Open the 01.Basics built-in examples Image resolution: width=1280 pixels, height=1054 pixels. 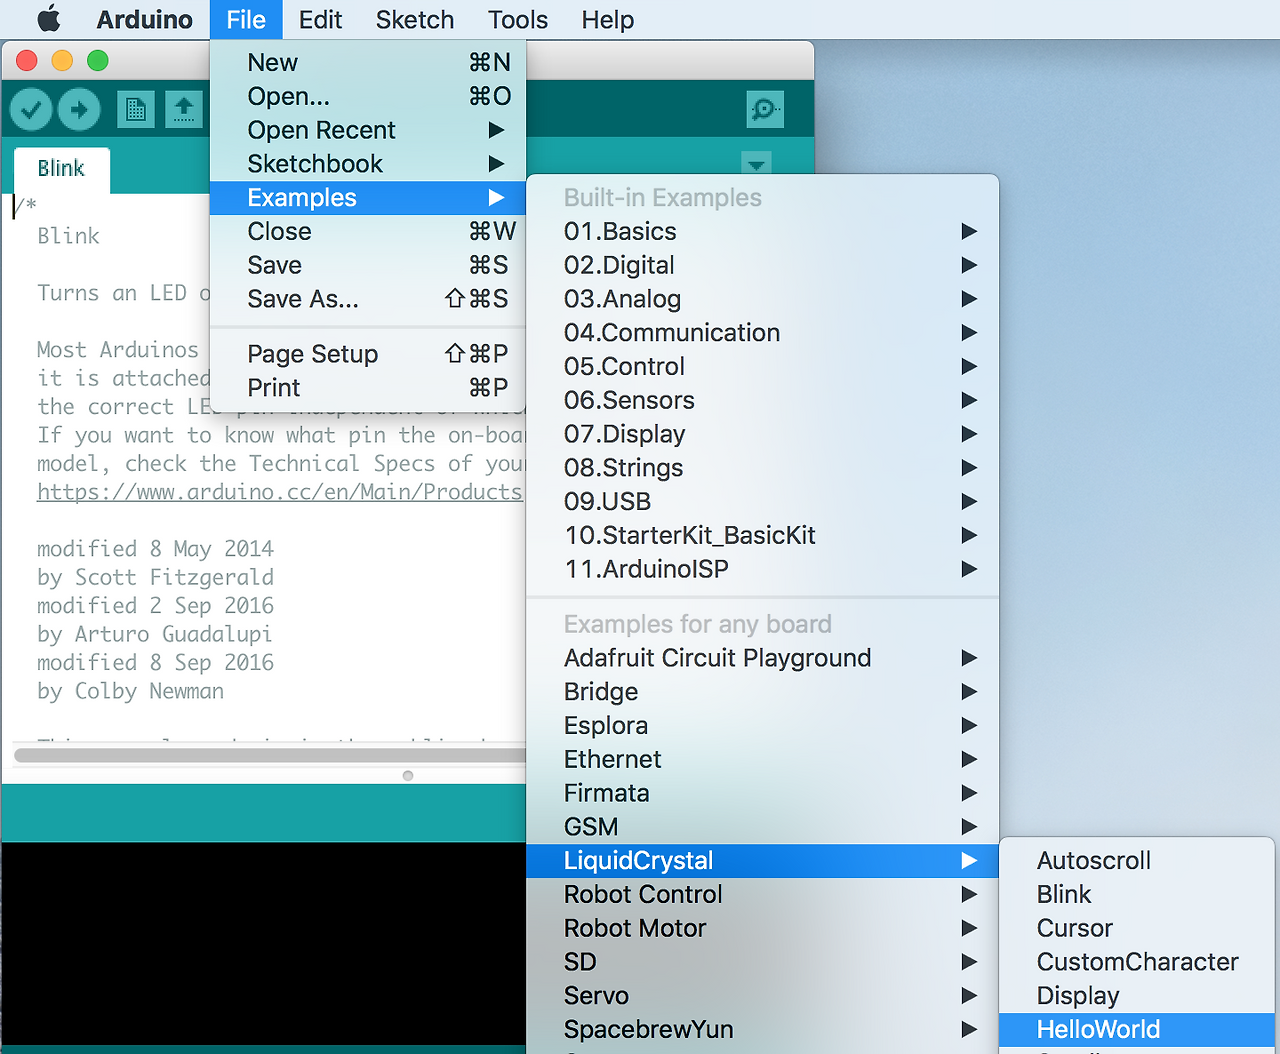point(620,231)
